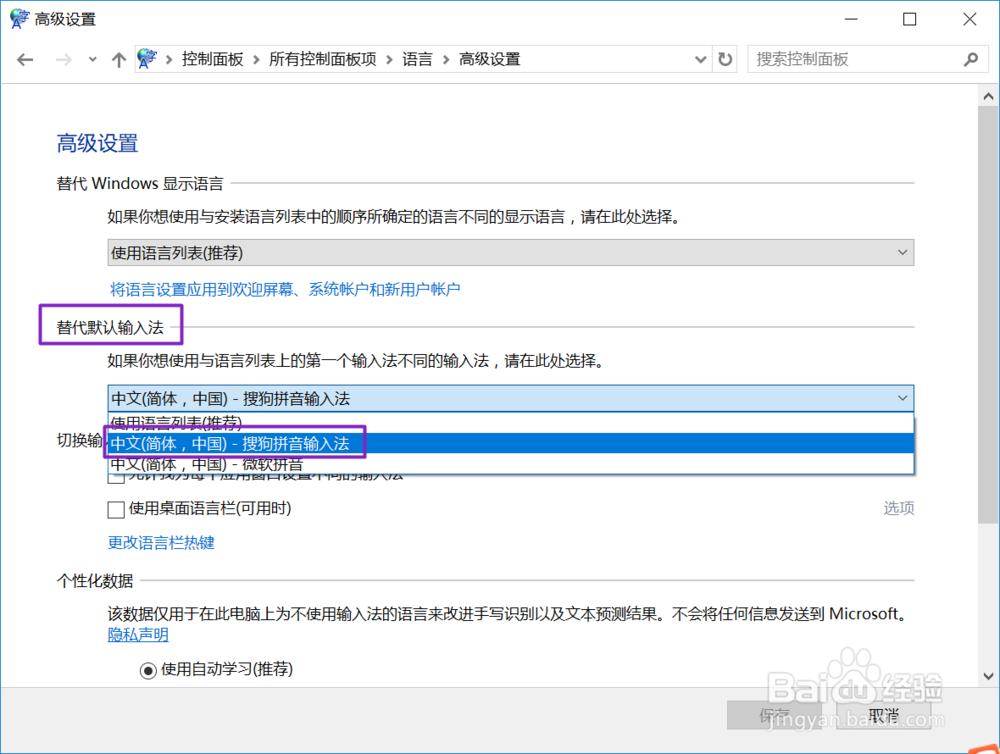The image size is (1000, 754).
Task: Navigate to 语言 breadcrumb item
Action: 418,59
